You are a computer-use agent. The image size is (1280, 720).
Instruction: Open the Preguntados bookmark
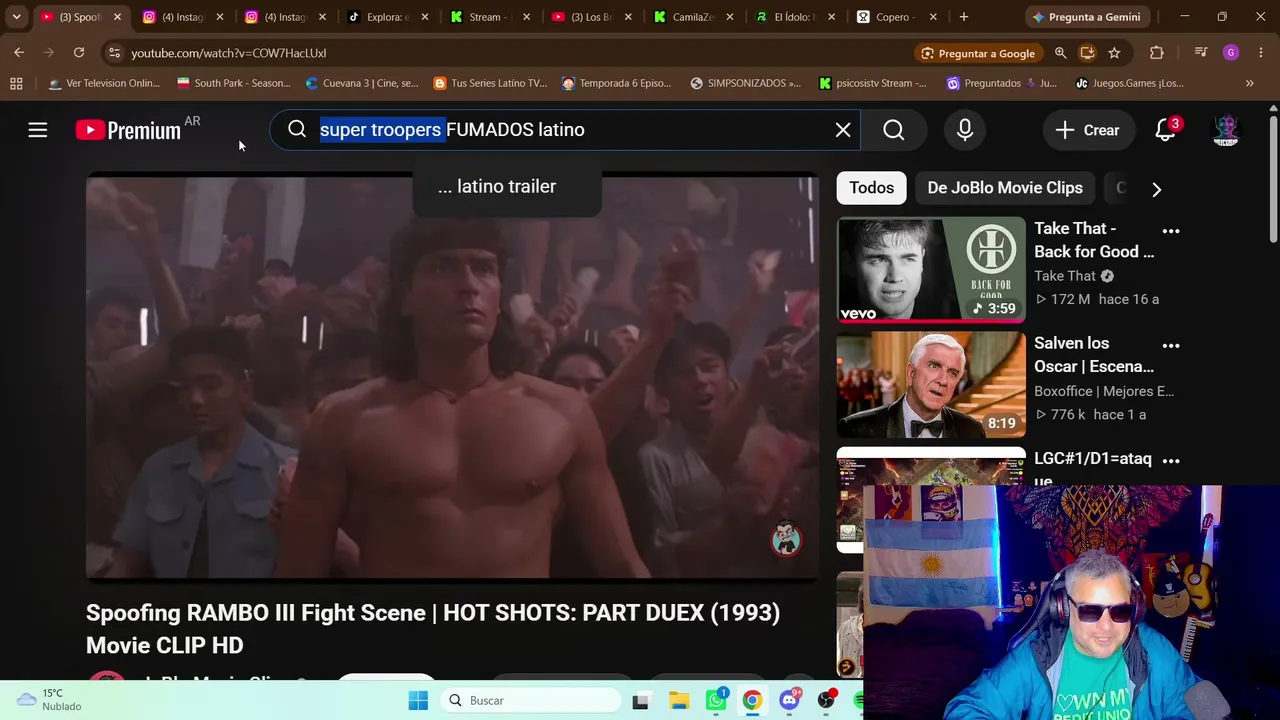[x=1001, y=83]
